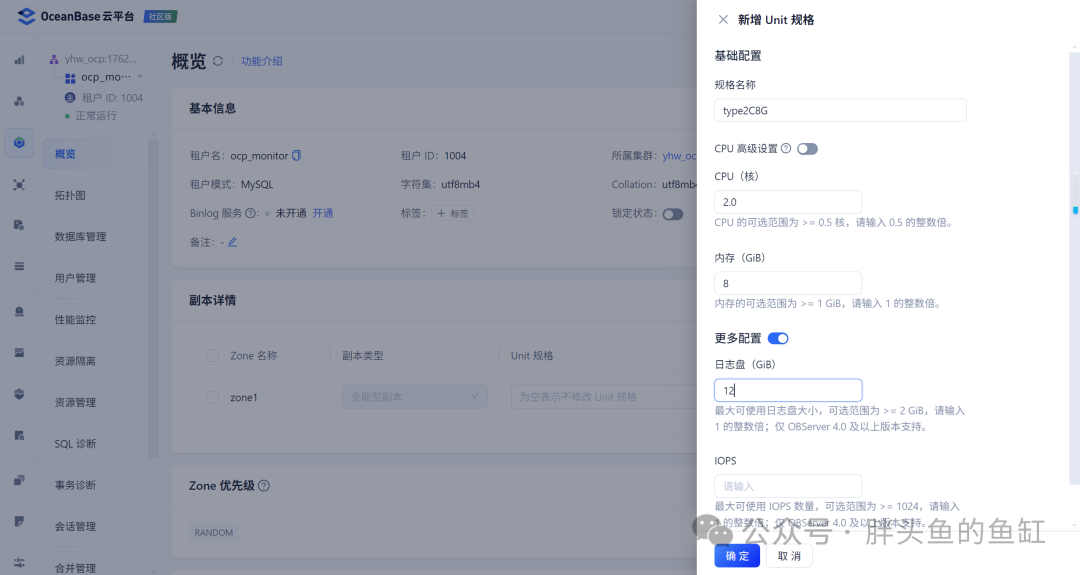Click the 取消 button
1080x575 pixels.
click(789, 556)
